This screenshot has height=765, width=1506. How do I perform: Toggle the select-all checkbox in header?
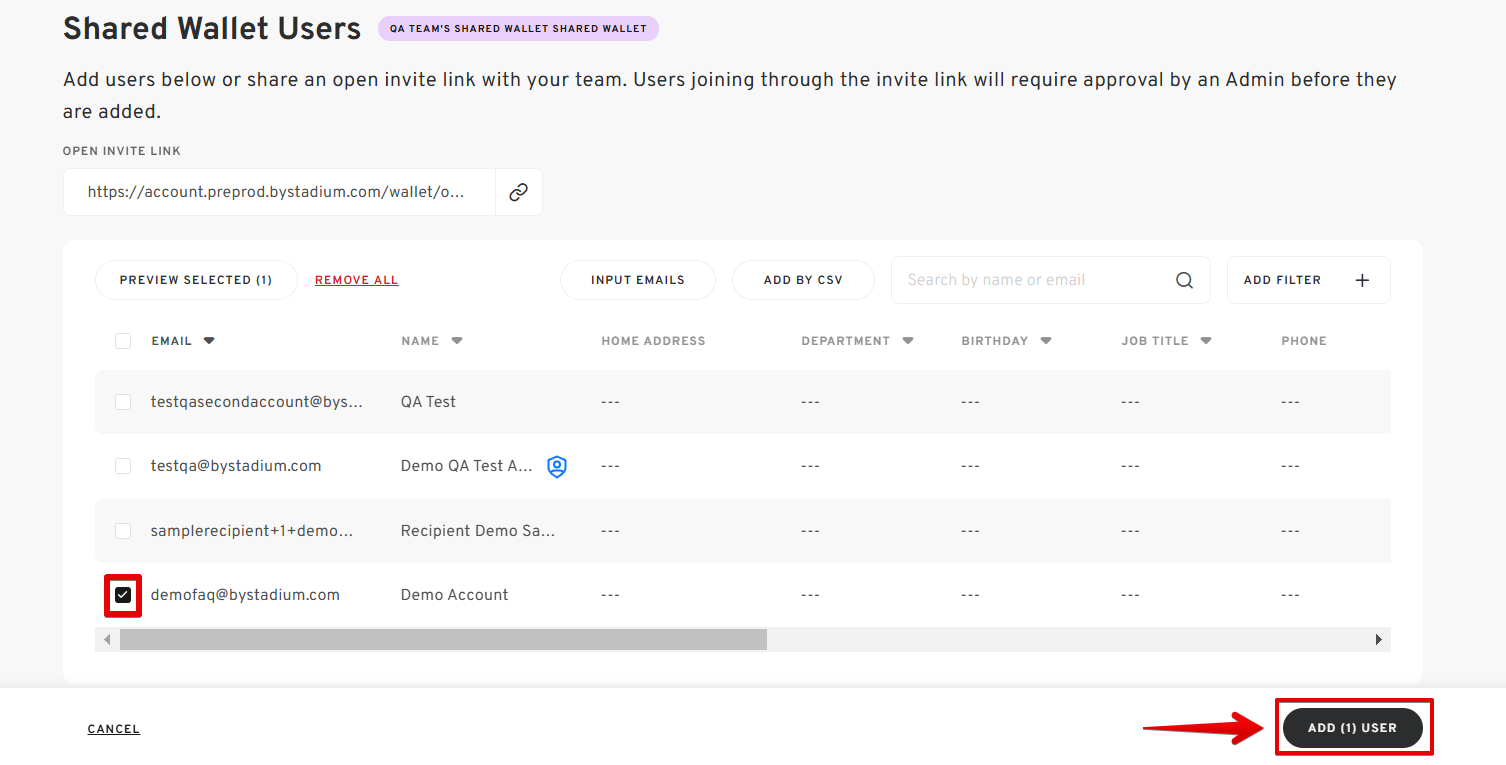pyautogui.click(x=123, y=341)
